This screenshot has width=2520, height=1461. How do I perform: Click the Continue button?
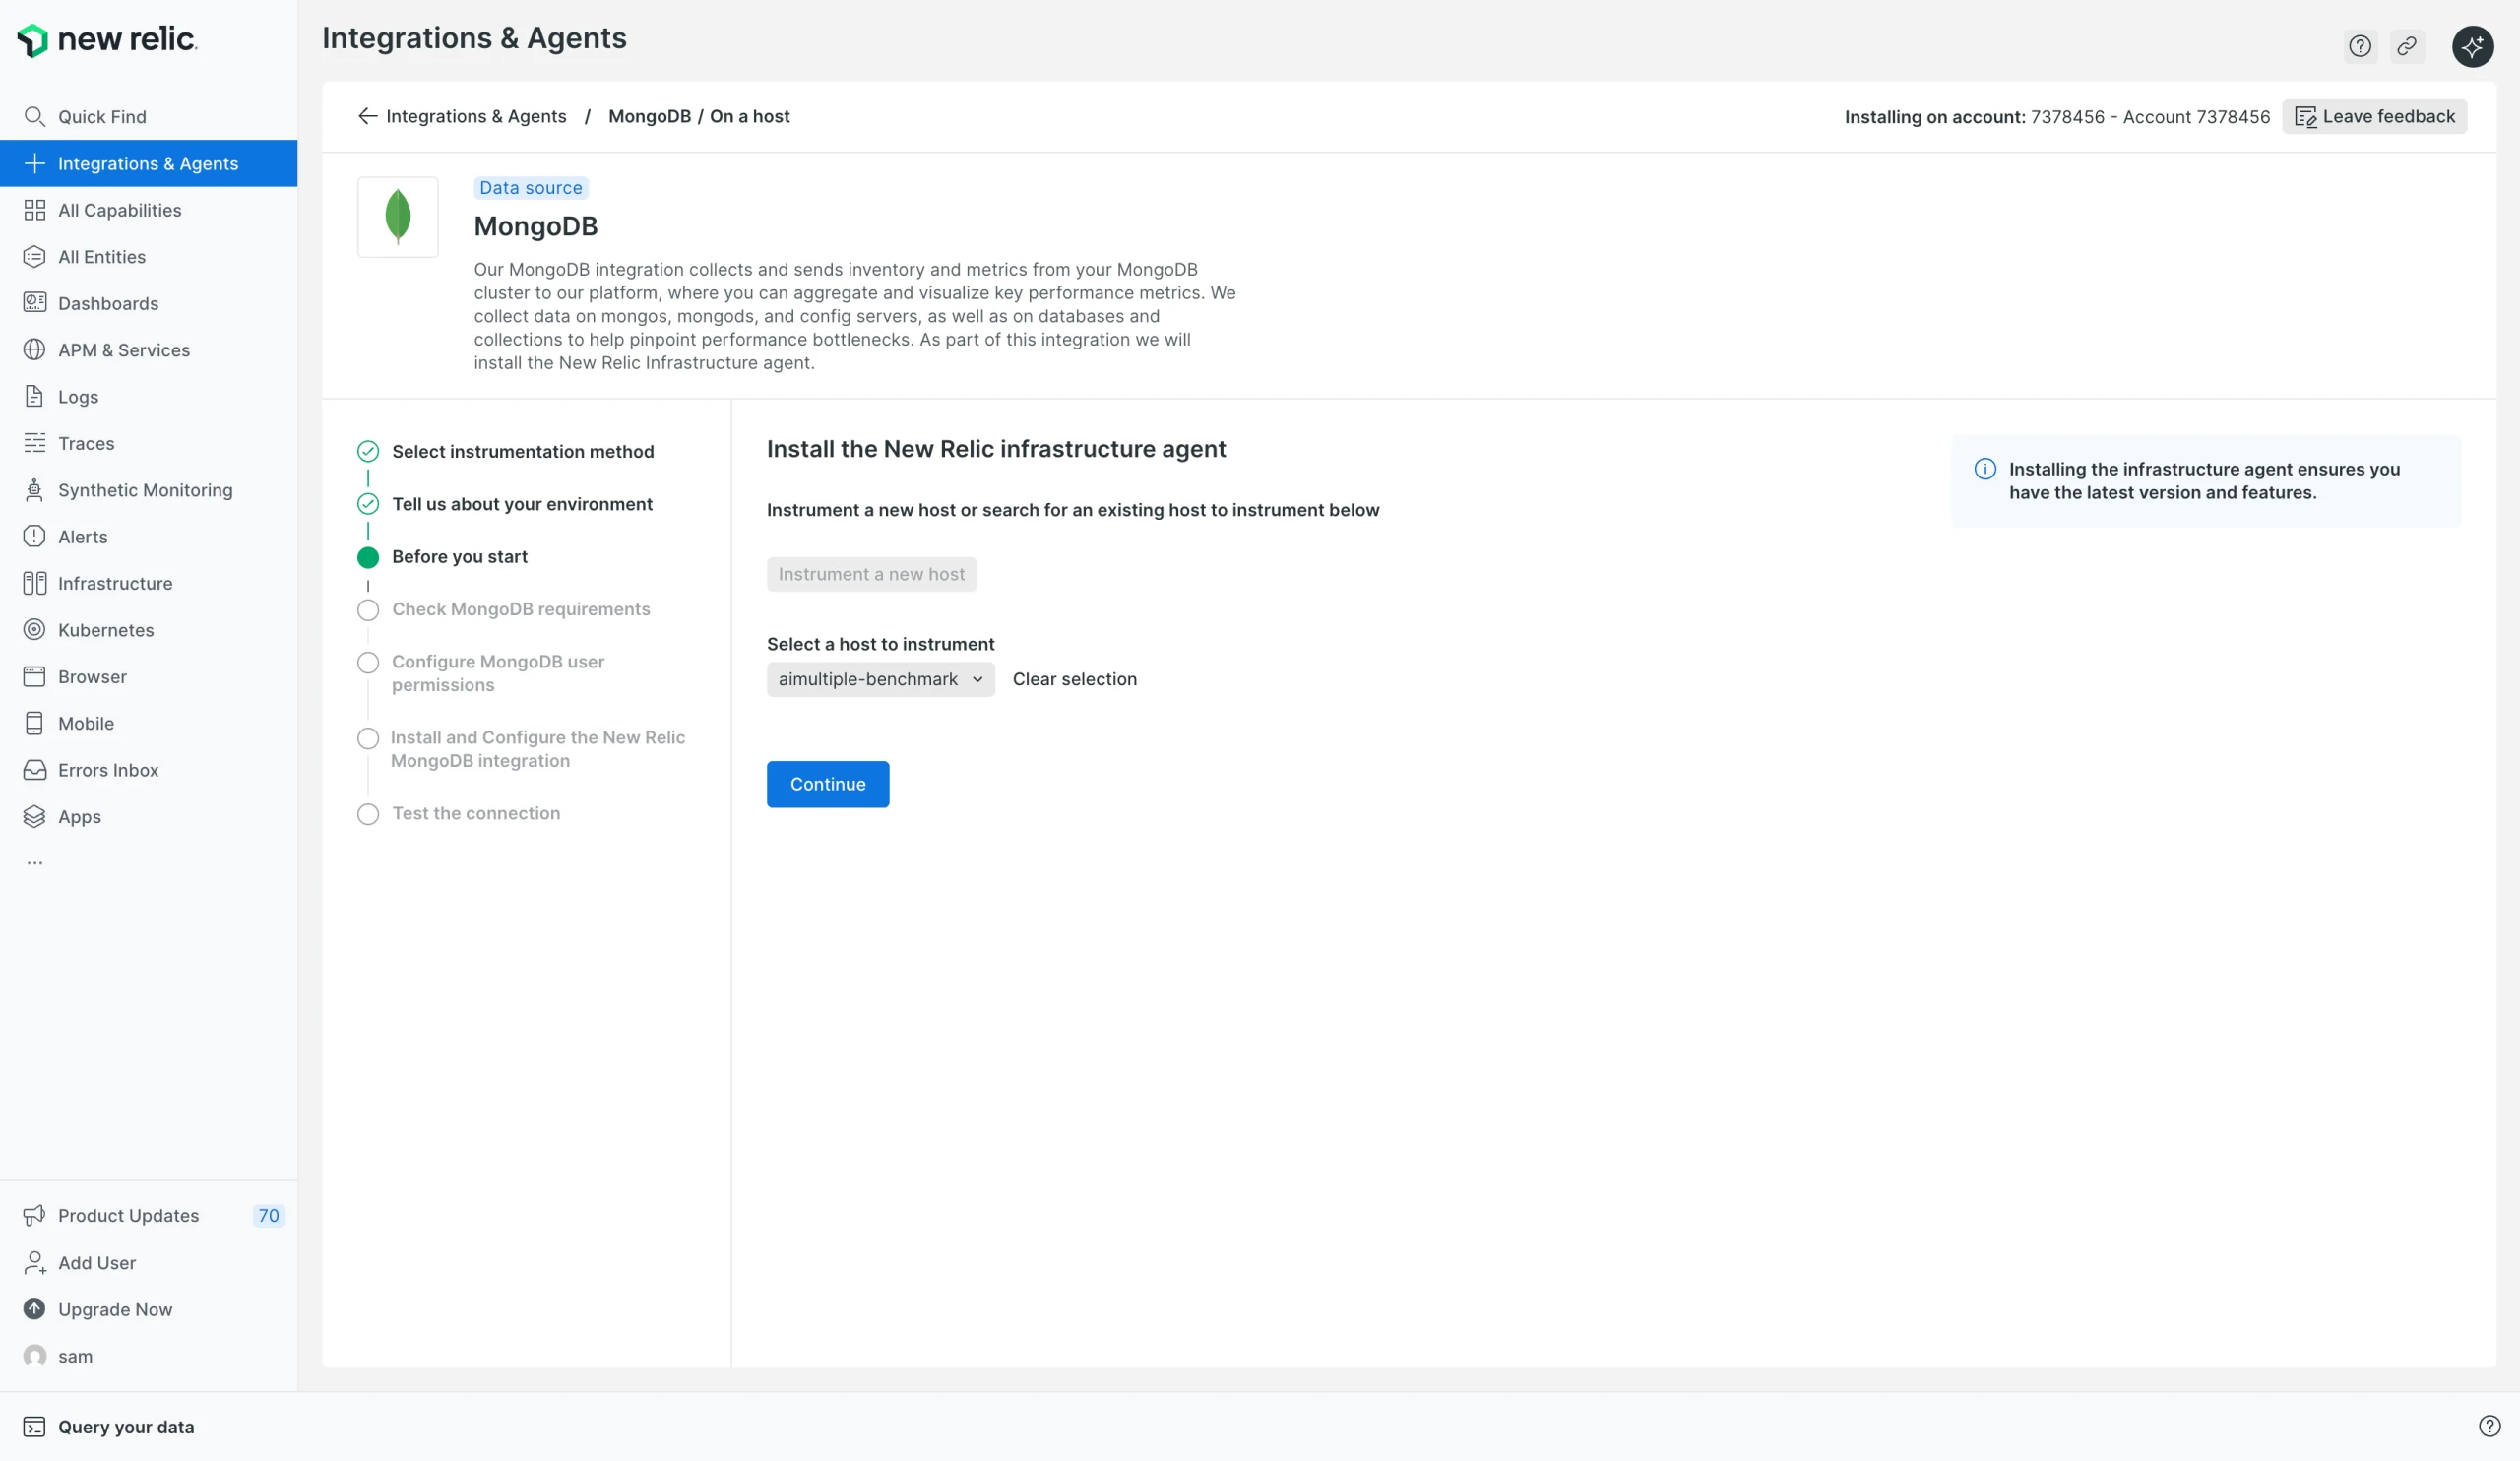click(x=828, y=784)
